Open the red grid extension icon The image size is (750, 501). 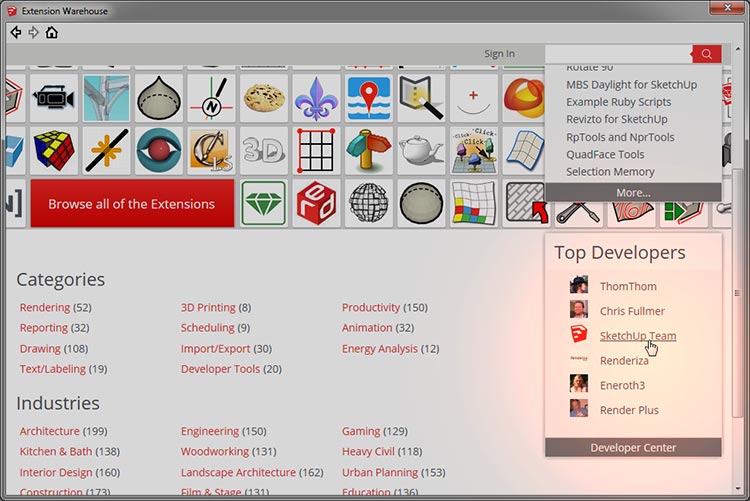point(316,151)
